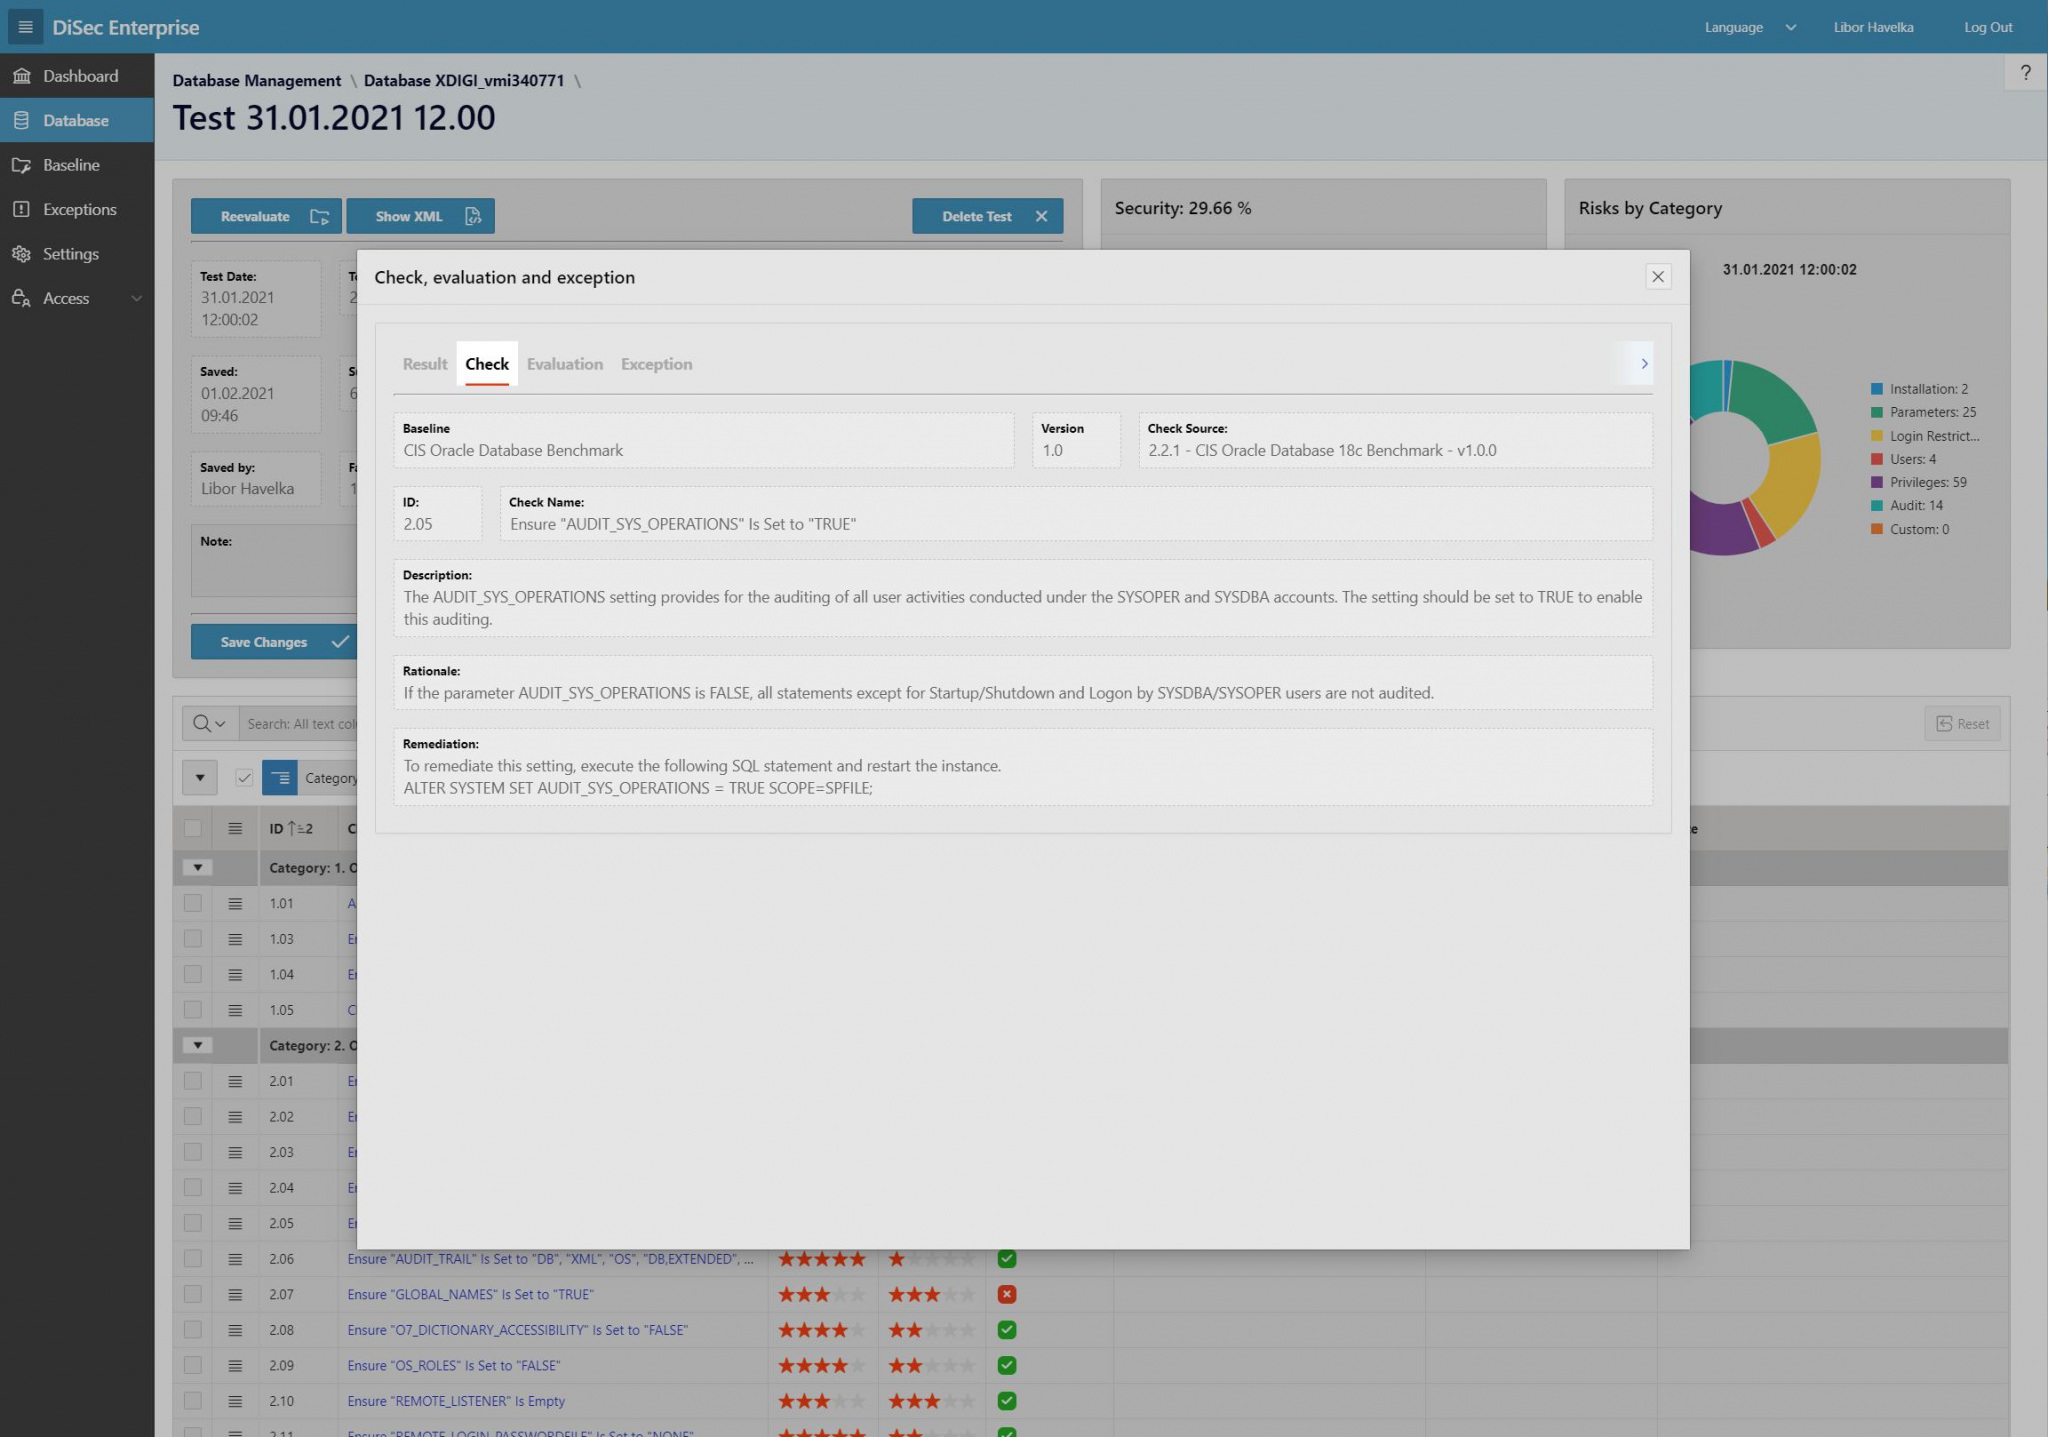The image size is (2048, 1437).
Task: Close the Check, evaluation and exception dialog
Action: pos(1657,277)
